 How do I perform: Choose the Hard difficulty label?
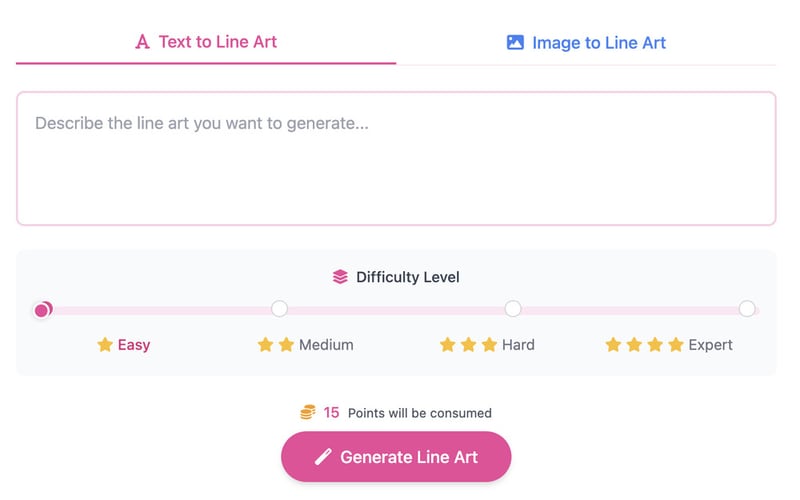tap(518, 345)
